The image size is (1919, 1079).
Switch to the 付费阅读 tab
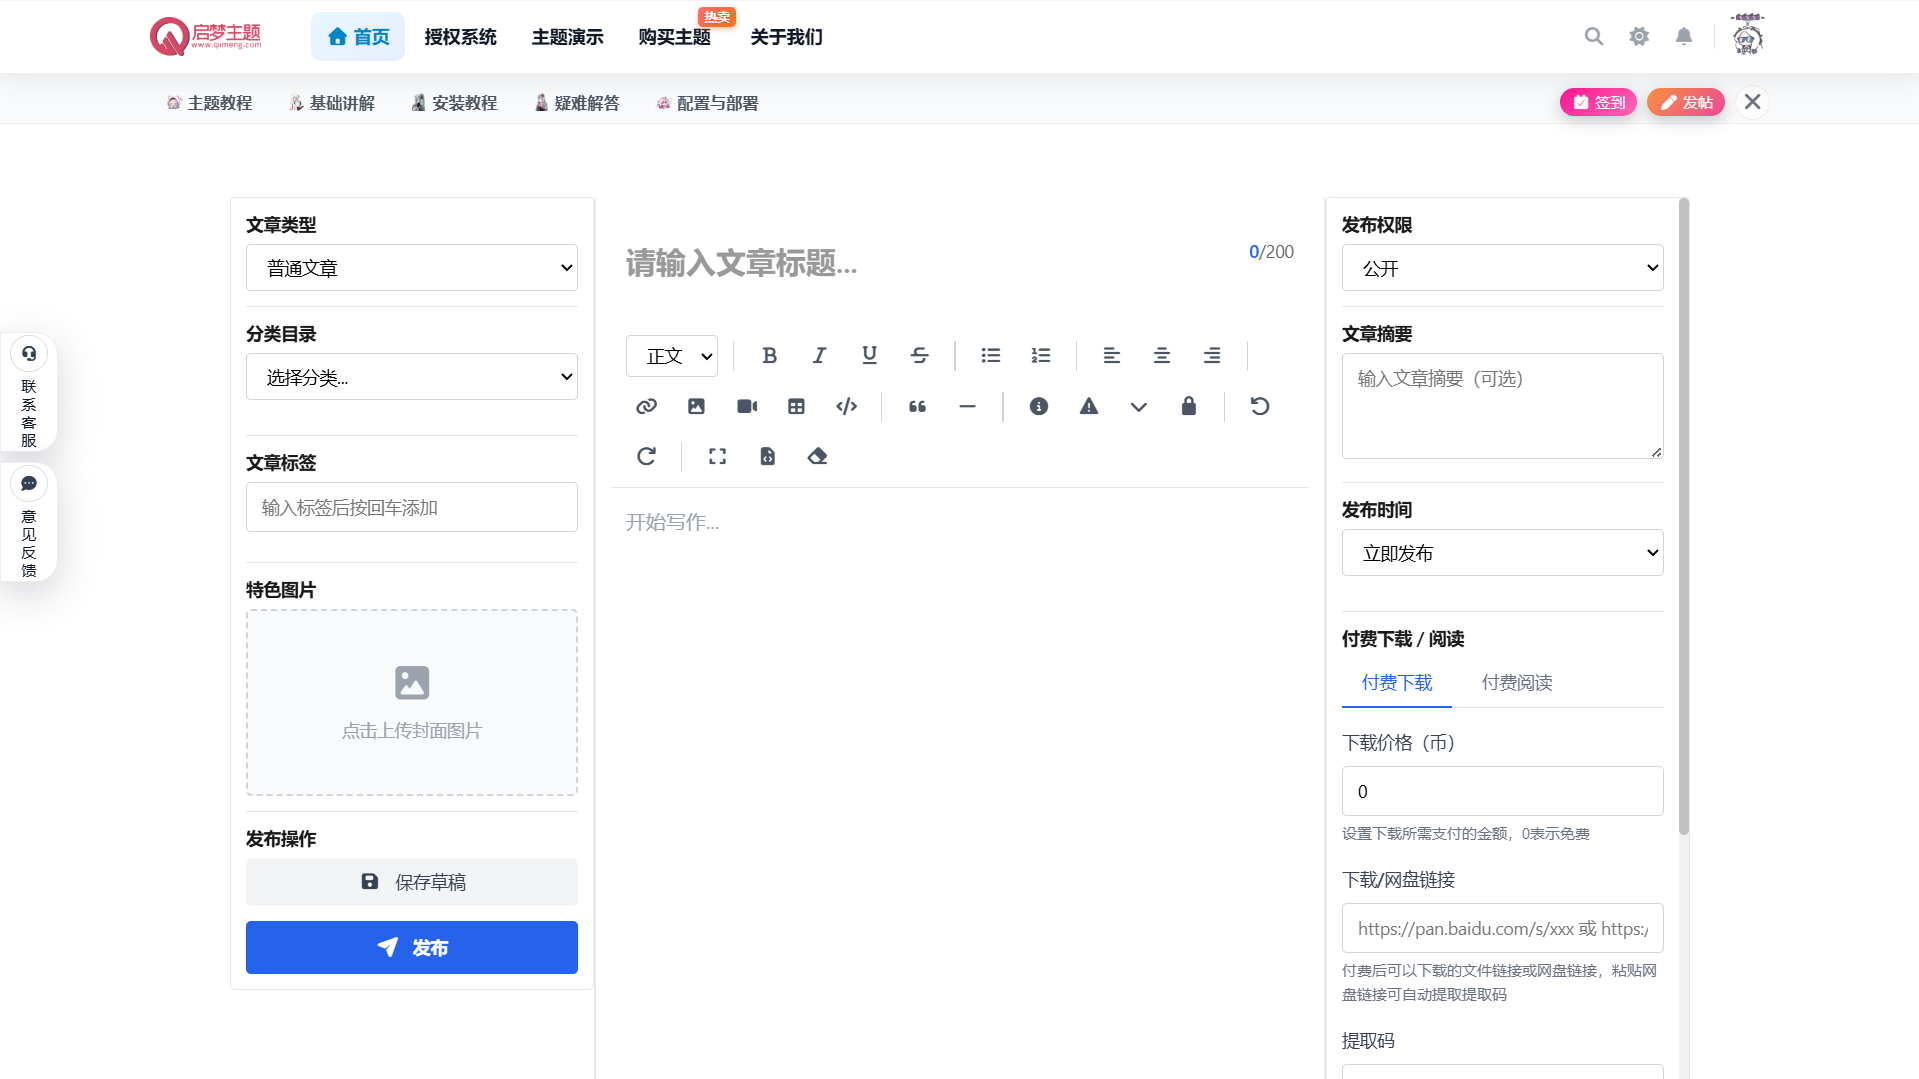pos(1516,683)
